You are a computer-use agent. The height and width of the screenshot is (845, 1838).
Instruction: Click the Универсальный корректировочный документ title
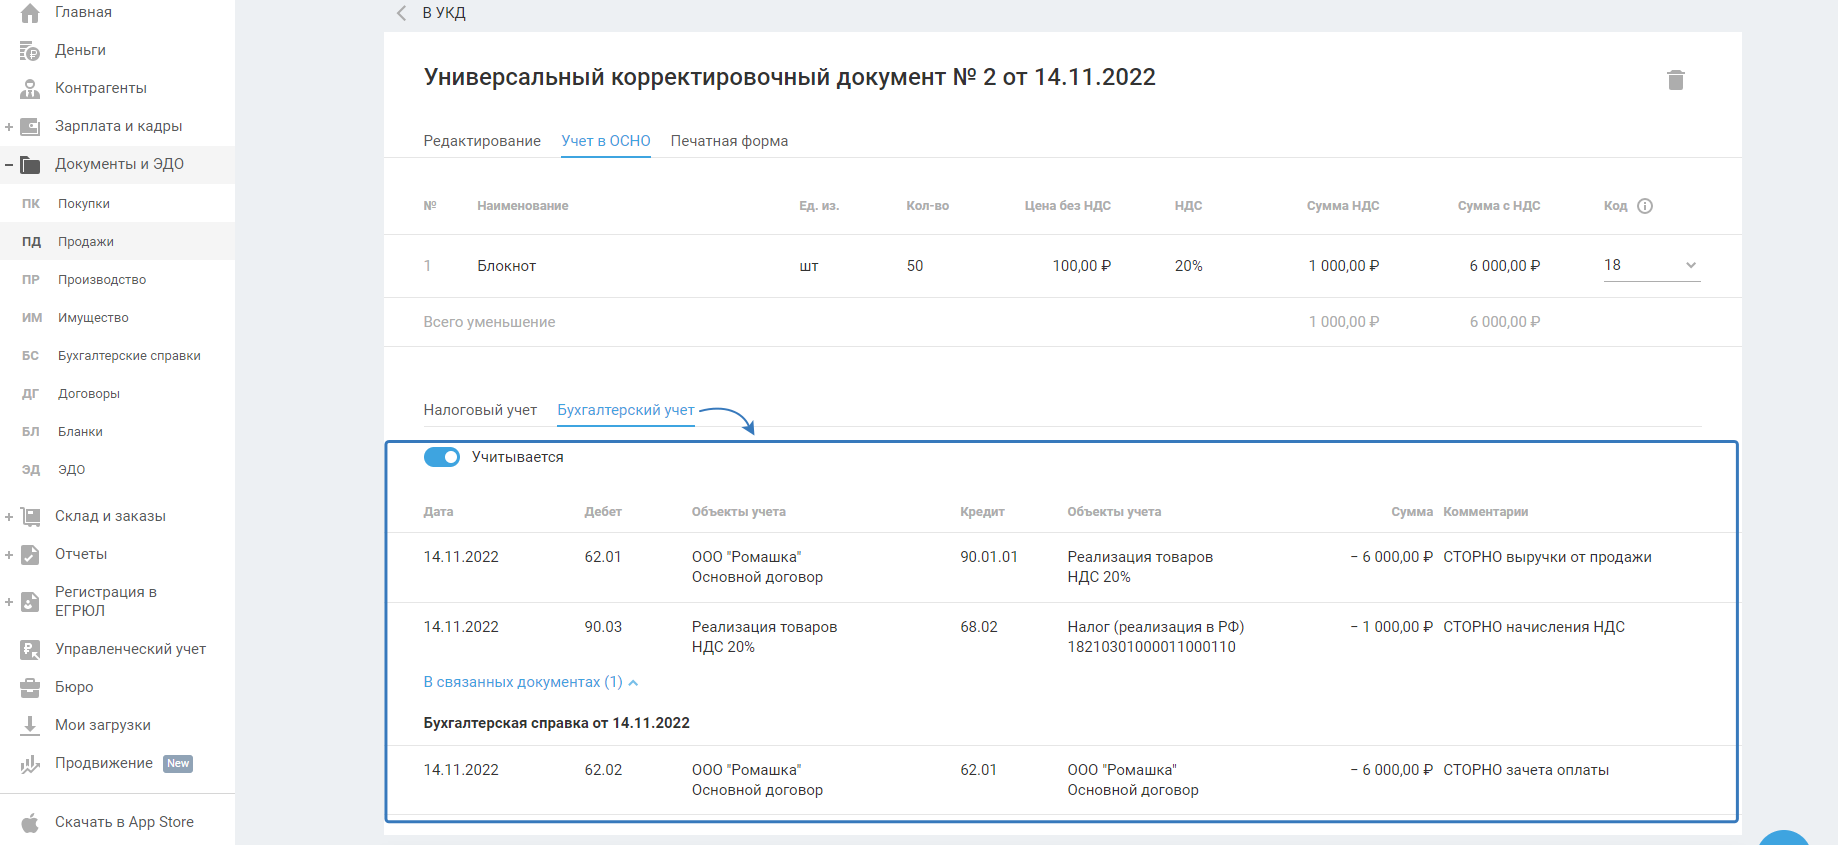790,77
